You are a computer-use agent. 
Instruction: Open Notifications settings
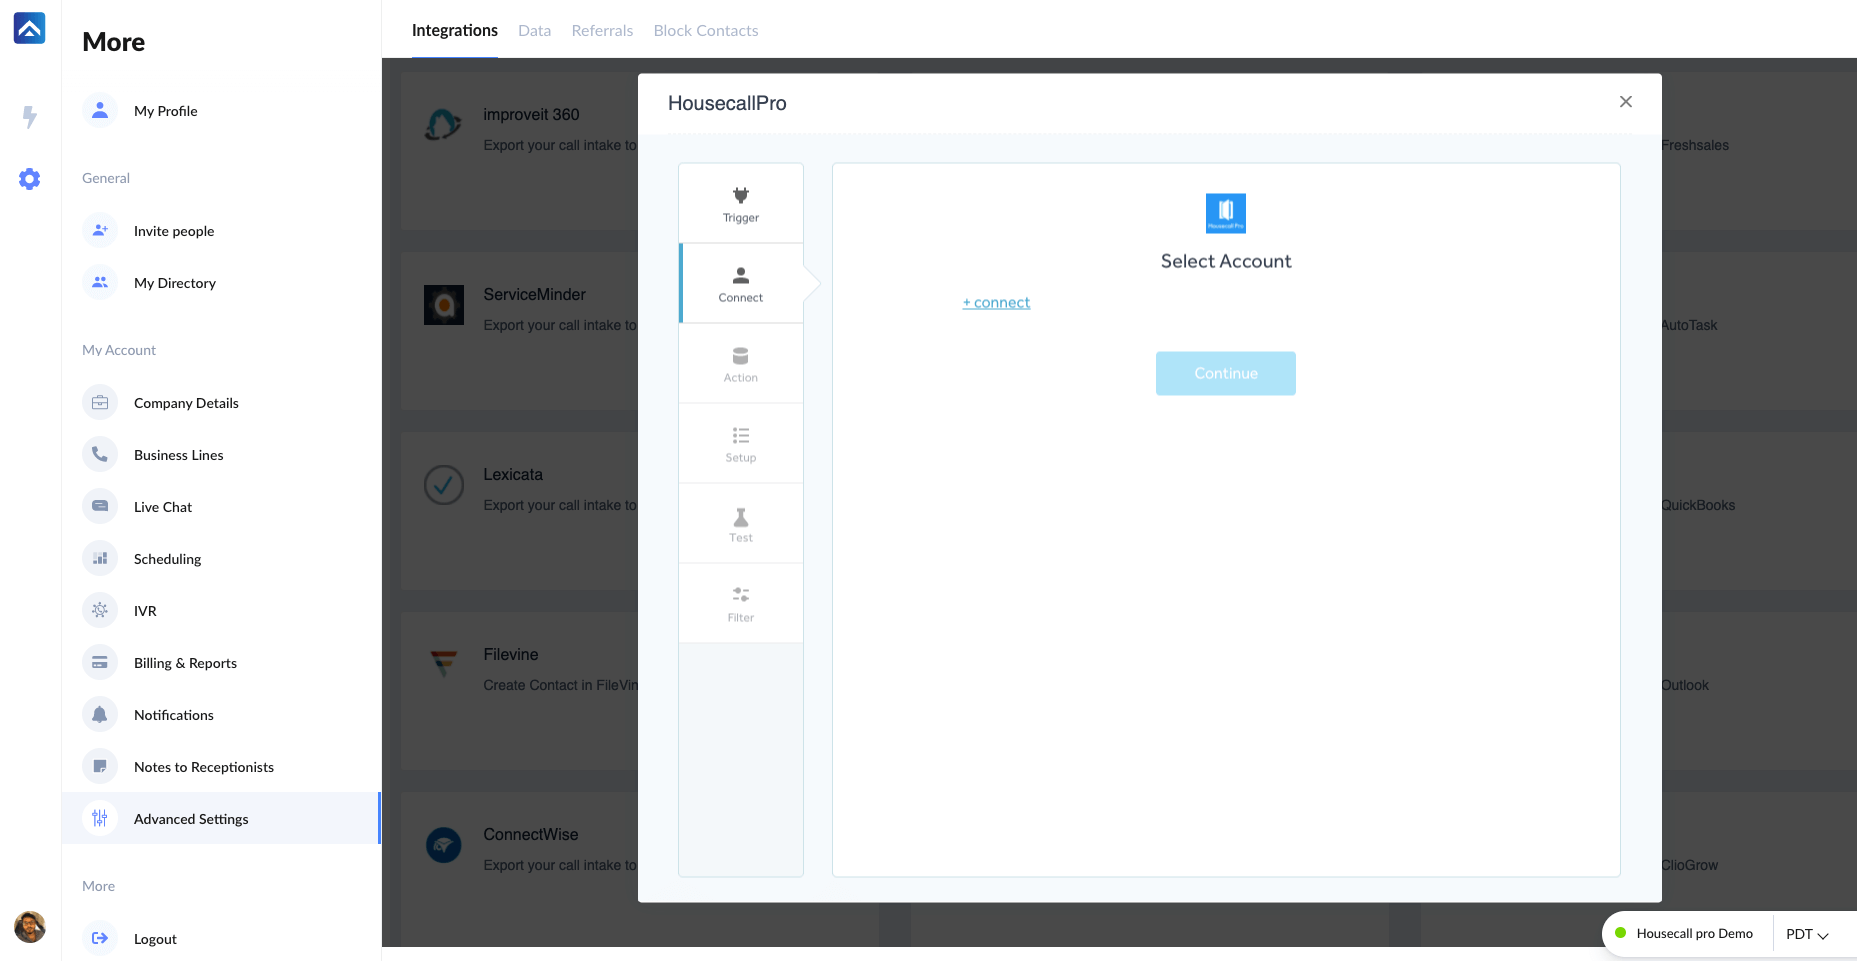(x=174, y=715)
